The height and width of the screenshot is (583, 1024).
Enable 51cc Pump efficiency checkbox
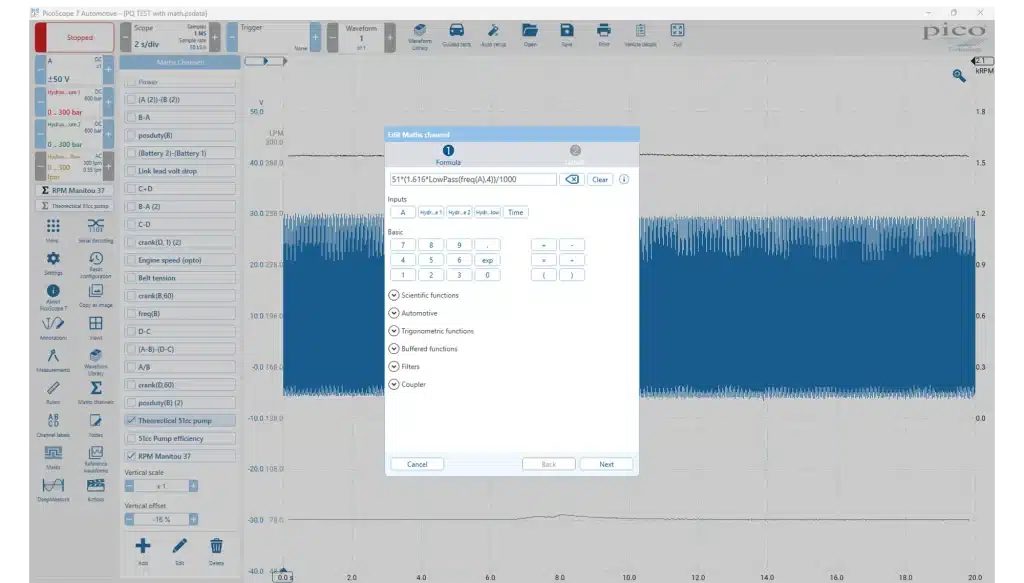(x=131, y=438)
